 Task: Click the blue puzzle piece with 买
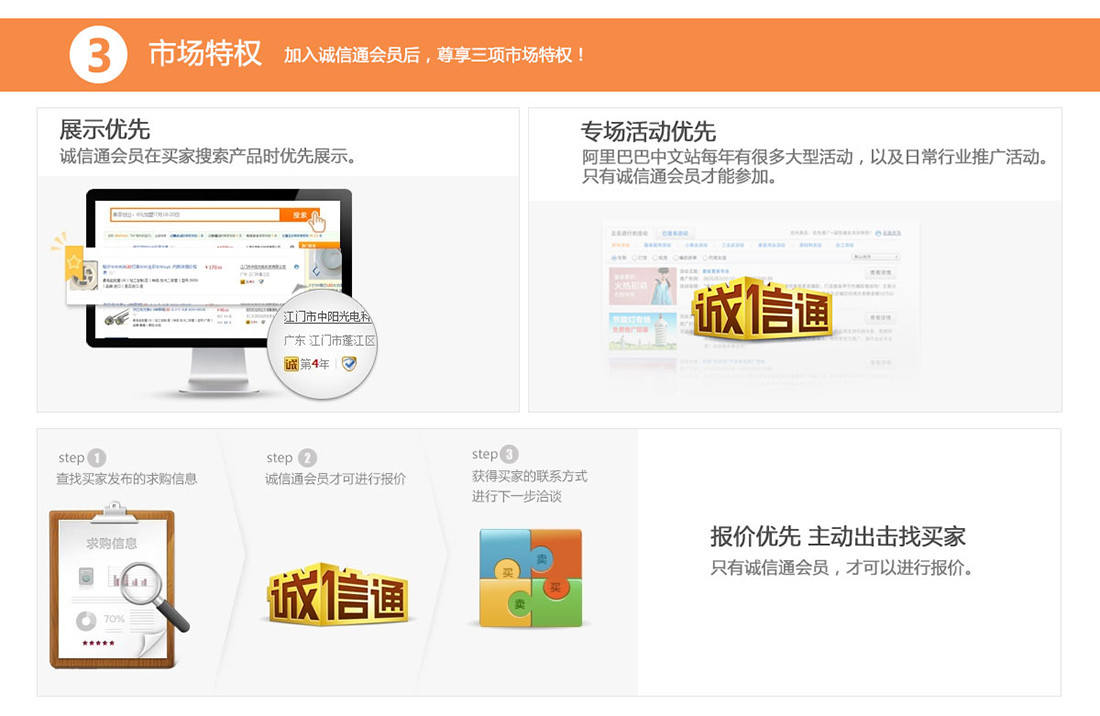pos(504,555)
